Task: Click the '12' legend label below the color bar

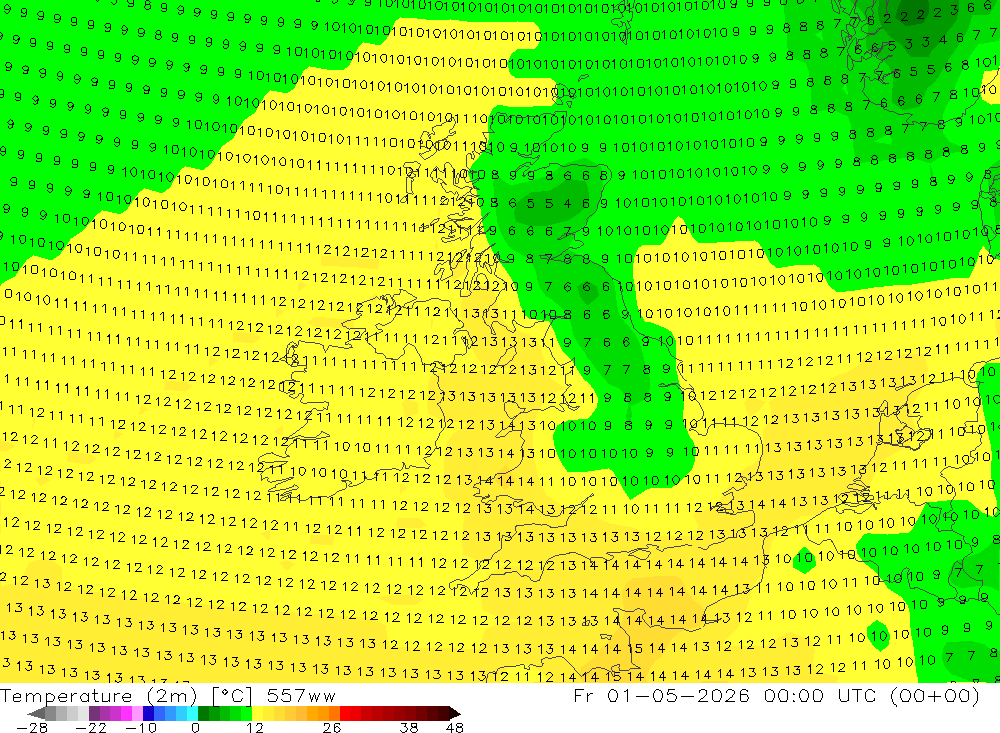Action: 255,727
